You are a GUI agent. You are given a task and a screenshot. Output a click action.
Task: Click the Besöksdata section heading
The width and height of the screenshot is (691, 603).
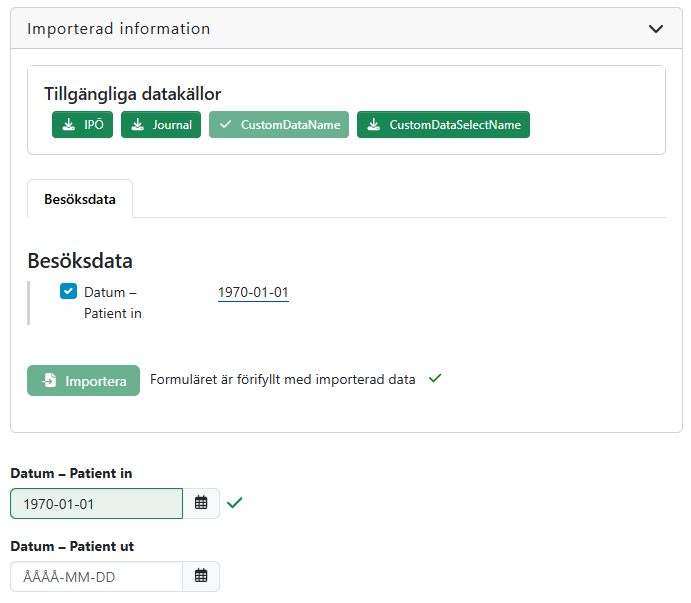point(80,261)
